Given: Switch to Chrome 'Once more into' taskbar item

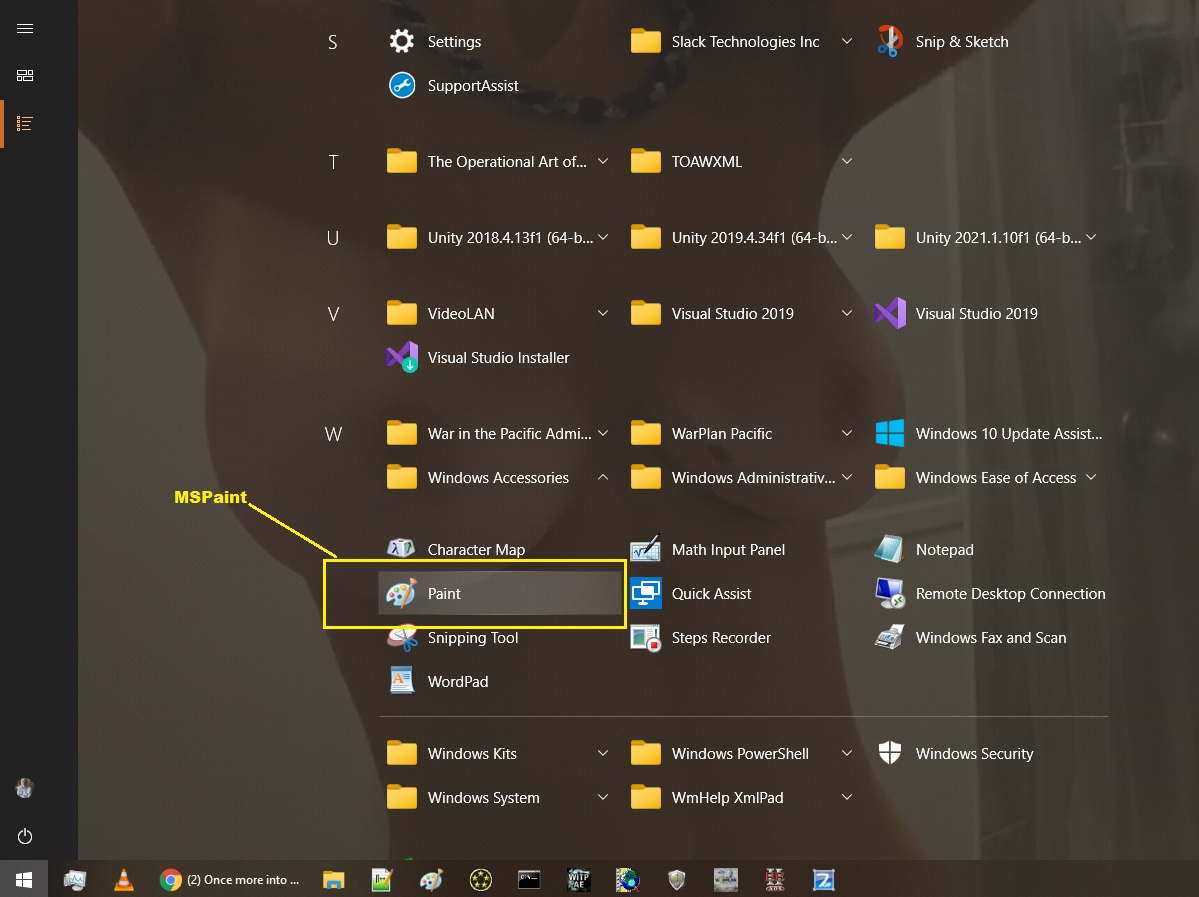Looking at the screenshot, I should coord(230,879).
